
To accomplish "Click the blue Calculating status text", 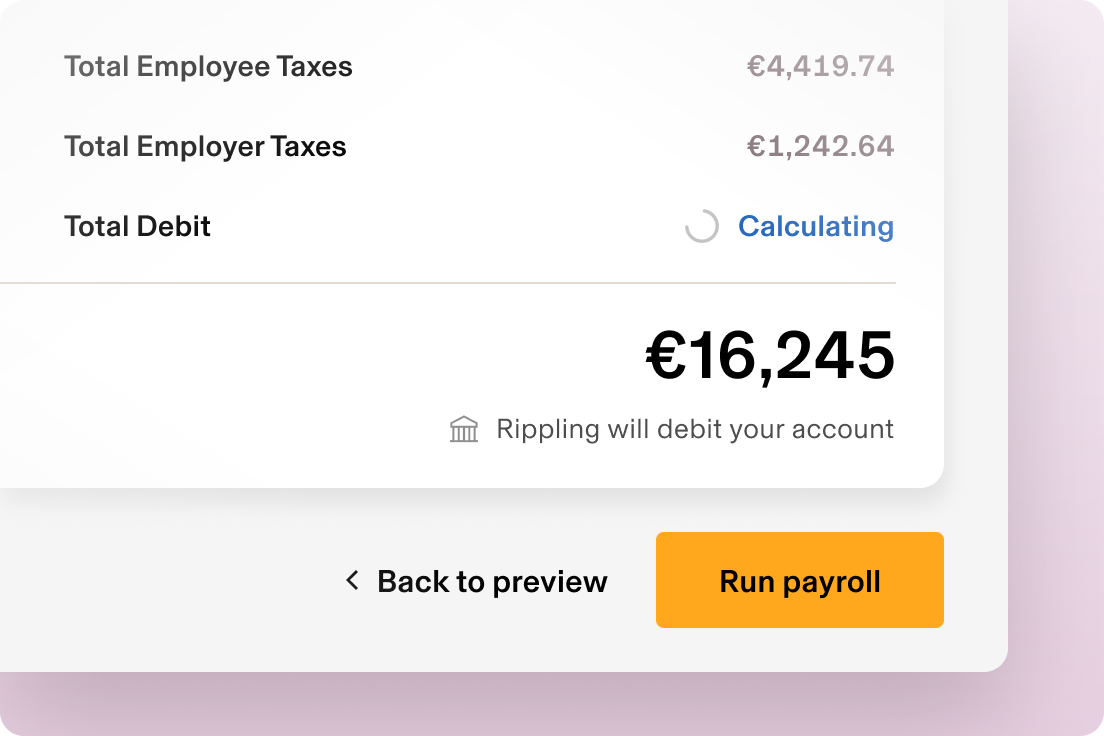I will point(815,226).
